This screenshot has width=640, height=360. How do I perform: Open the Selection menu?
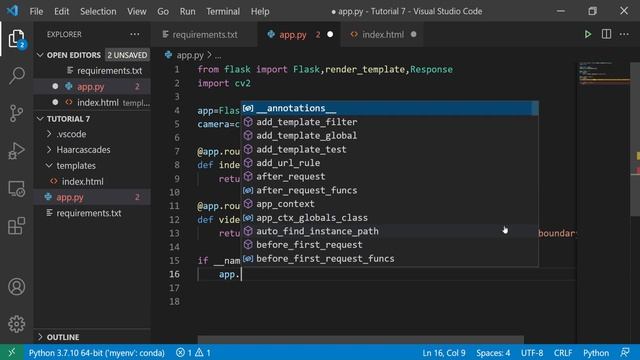point(98,11)
